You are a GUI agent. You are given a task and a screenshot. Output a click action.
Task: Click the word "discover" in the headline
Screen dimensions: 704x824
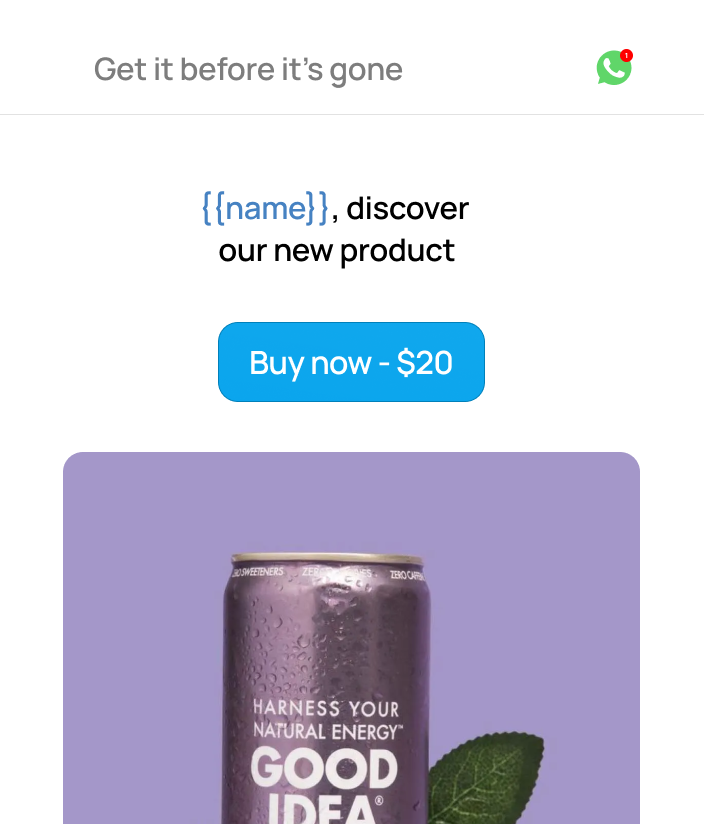pyautogui.click(x=407, y=209)
